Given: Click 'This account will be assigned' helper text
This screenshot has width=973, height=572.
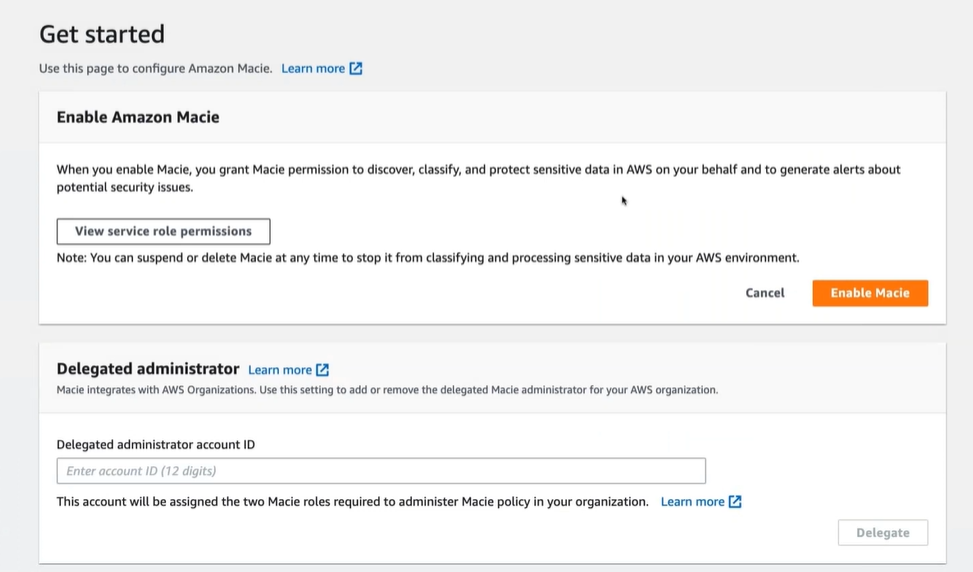Looking at the screenshot, I should tap(352, 501).
